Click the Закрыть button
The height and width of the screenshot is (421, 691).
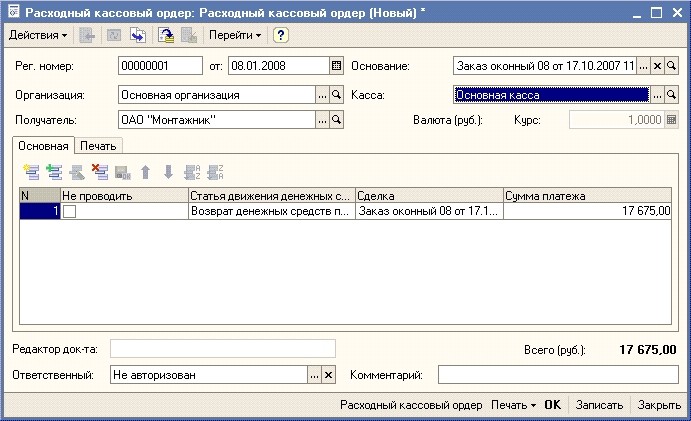pyautogui.click(x=659, y=405)
